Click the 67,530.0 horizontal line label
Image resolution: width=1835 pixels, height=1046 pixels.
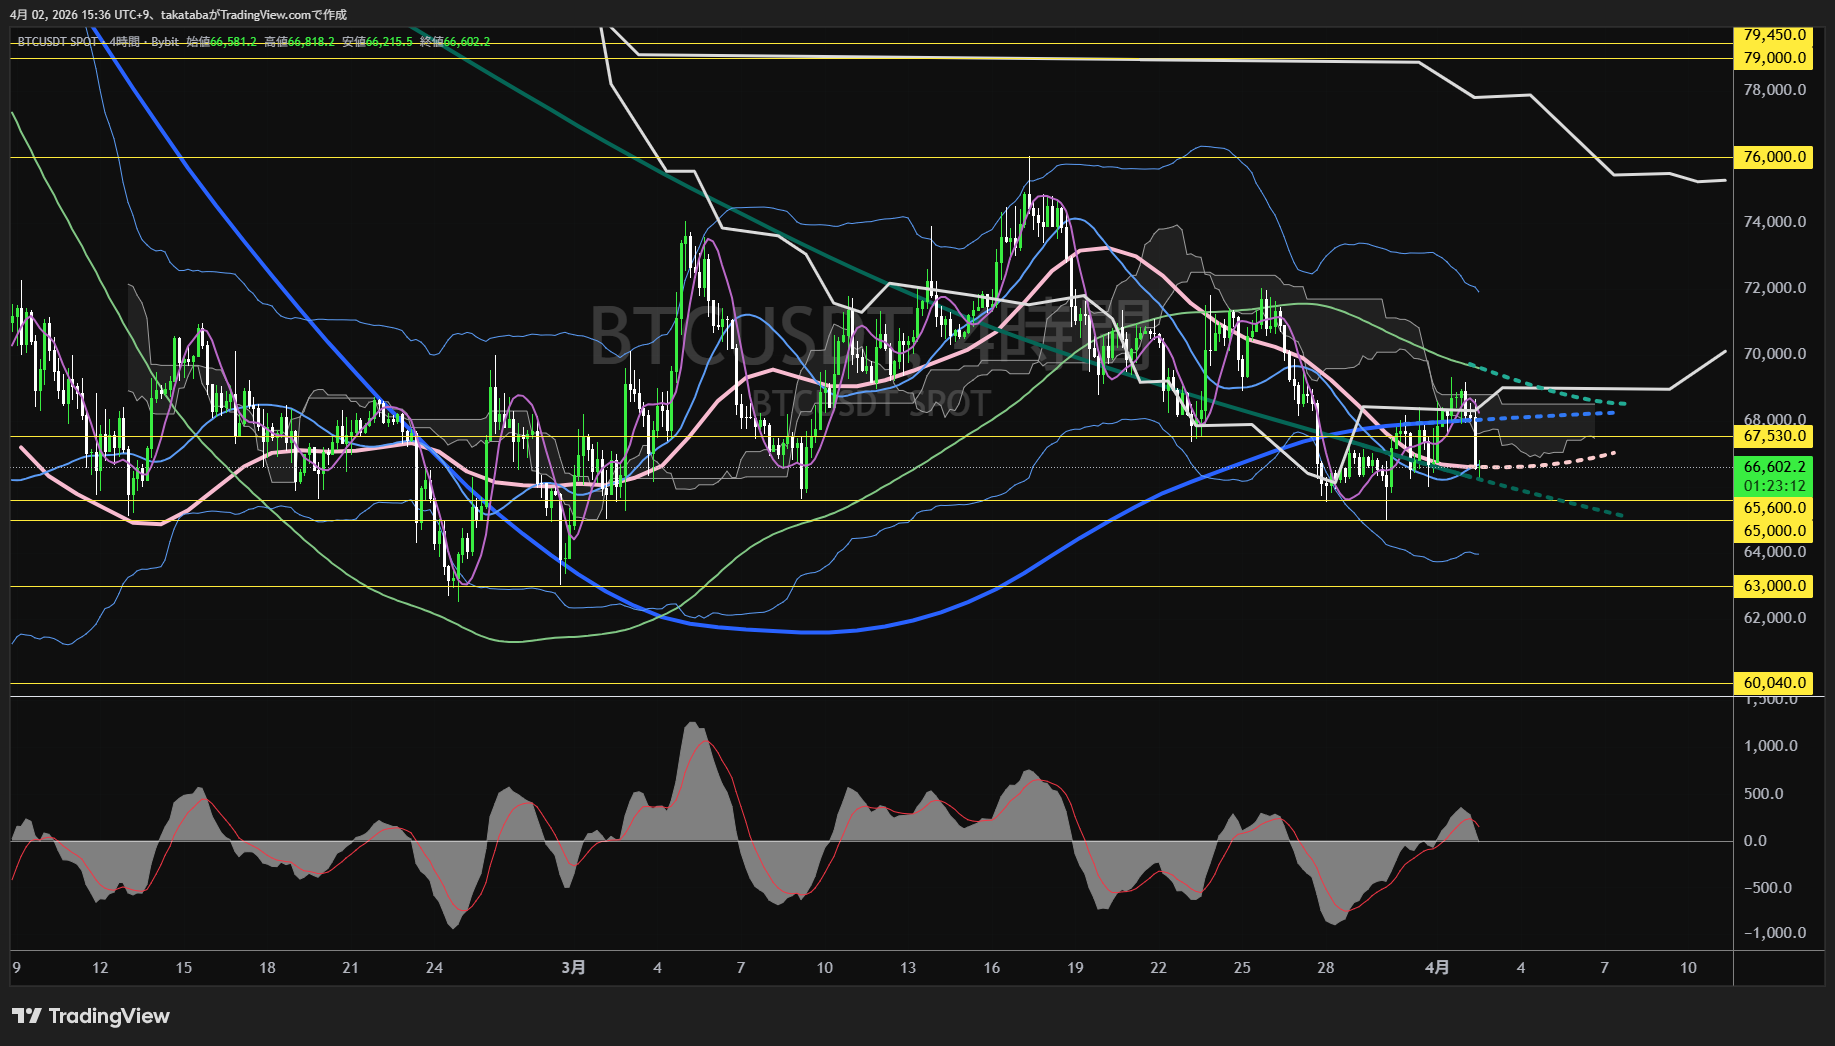[x=1773, y=436]
